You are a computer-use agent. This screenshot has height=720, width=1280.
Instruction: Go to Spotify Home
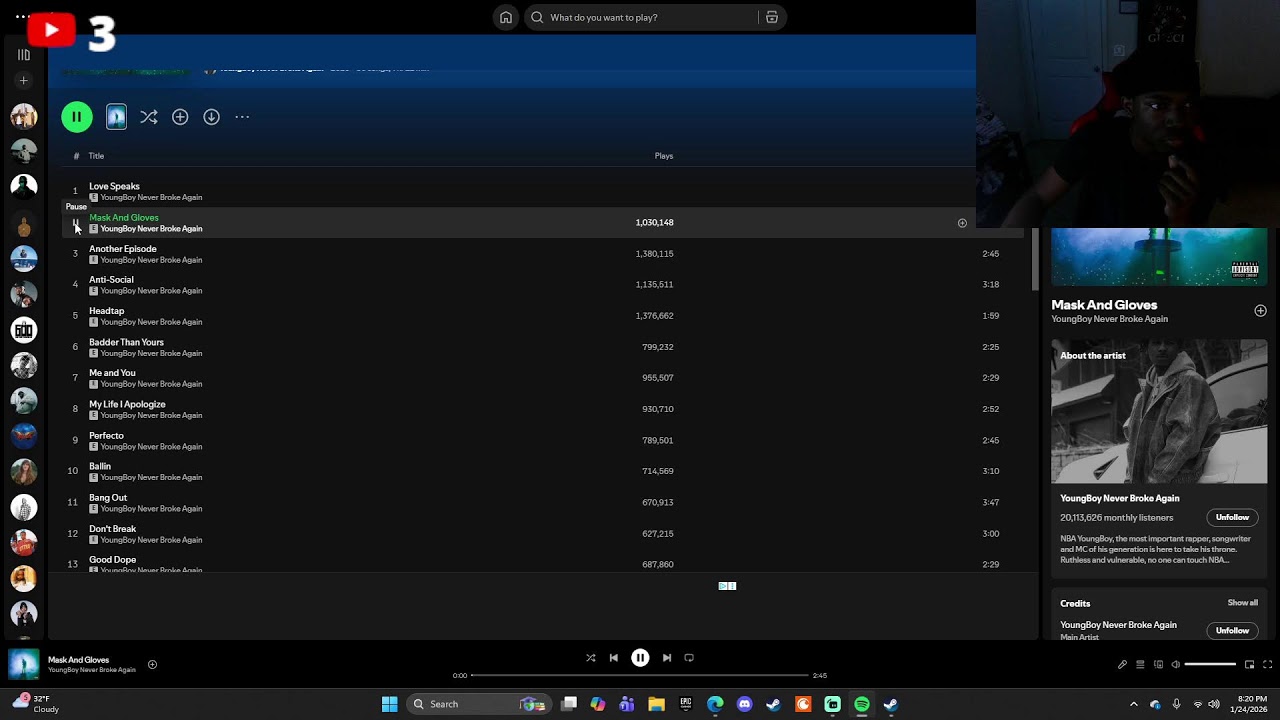(x=506, y=17)
